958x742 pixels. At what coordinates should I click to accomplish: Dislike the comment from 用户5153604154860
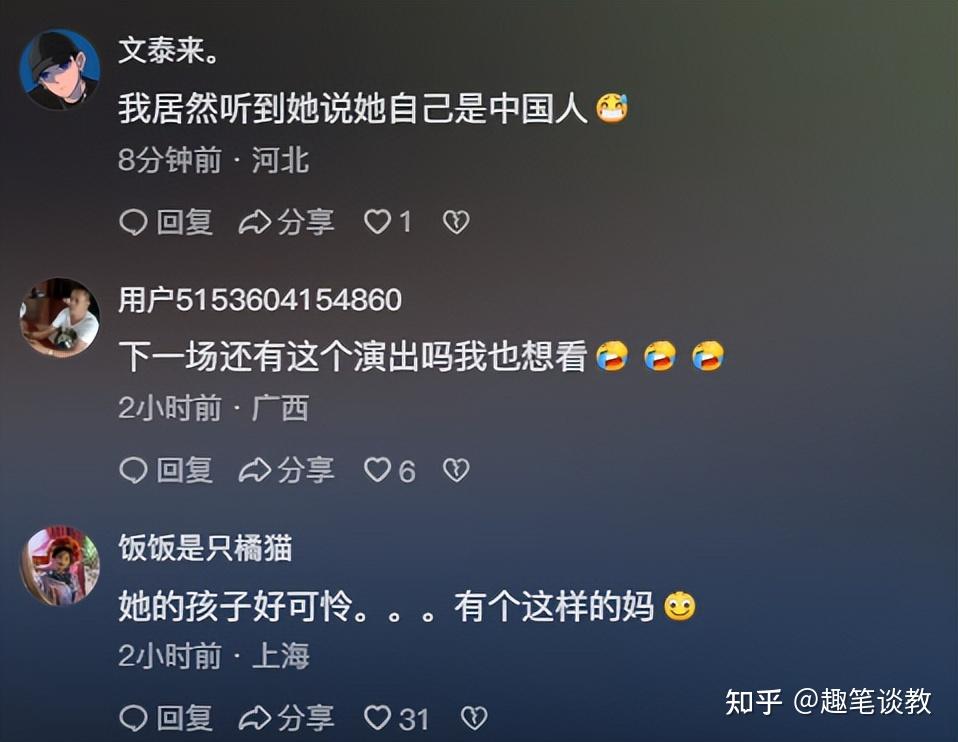456,471
